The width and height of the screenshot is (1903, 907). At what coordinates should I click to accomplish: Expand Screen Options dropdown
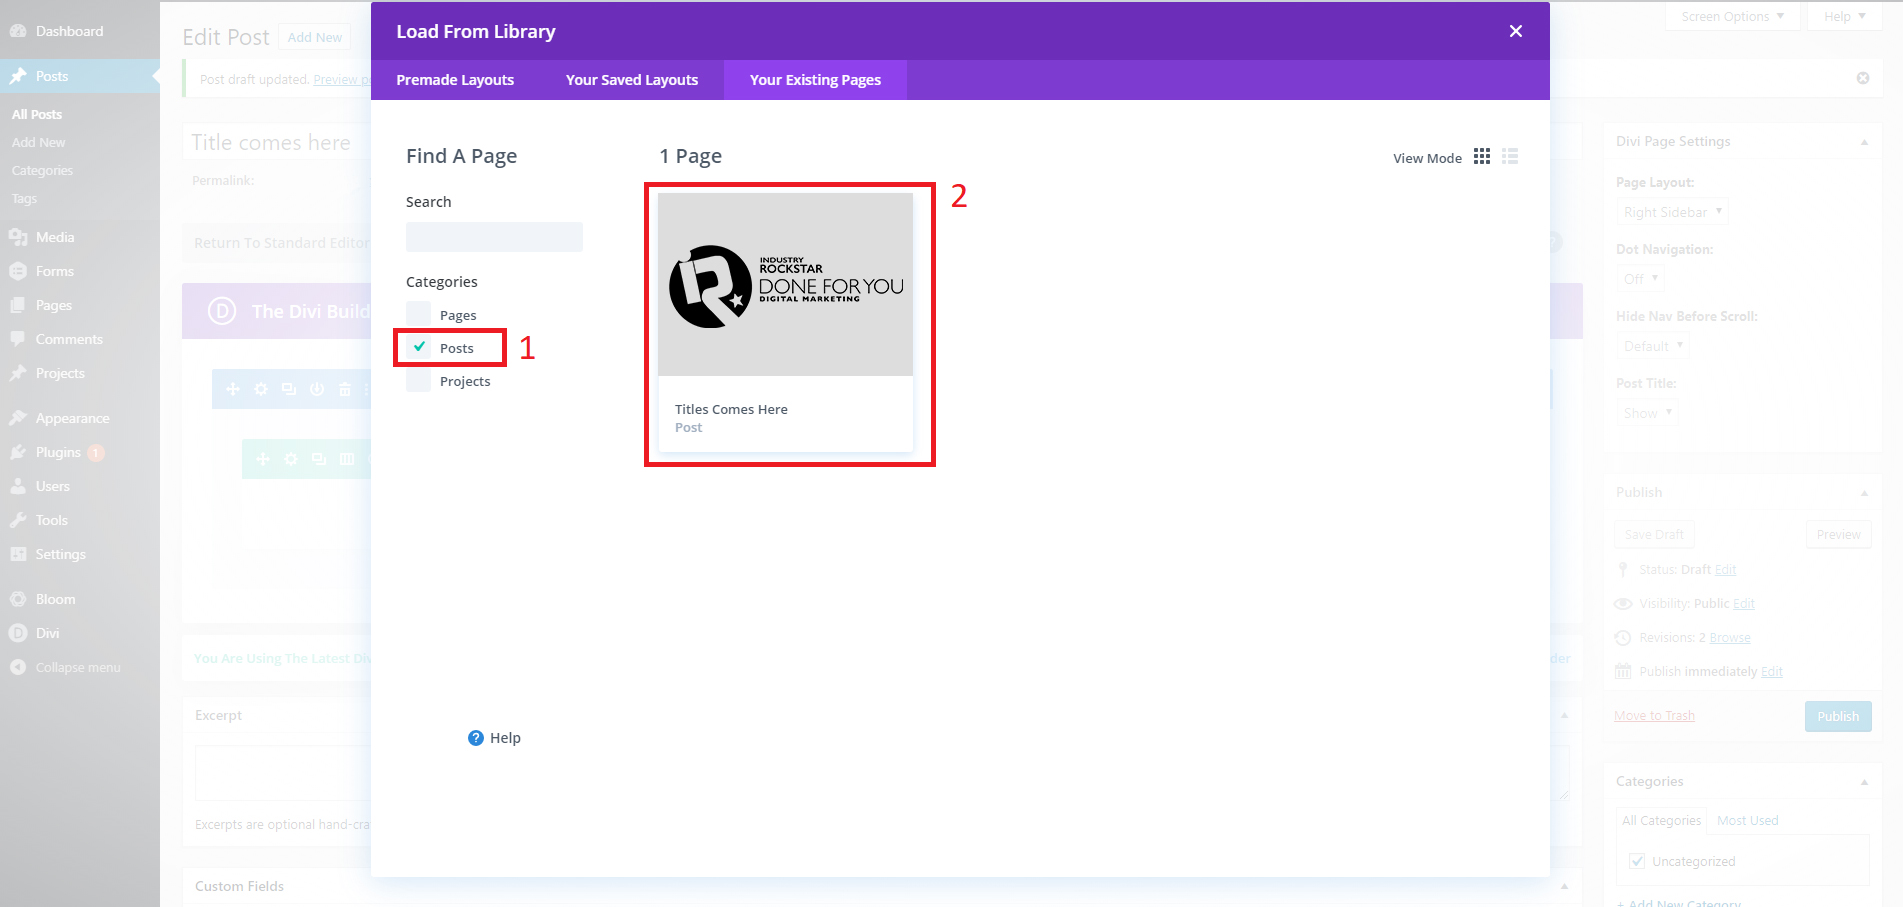1732,16
